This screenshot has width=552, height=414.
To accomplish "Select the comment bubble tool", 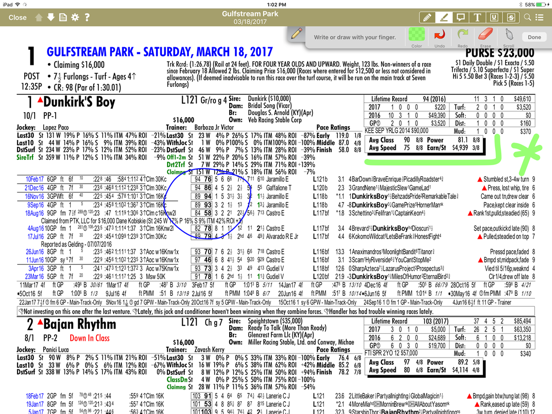I will tap(460, 17).
